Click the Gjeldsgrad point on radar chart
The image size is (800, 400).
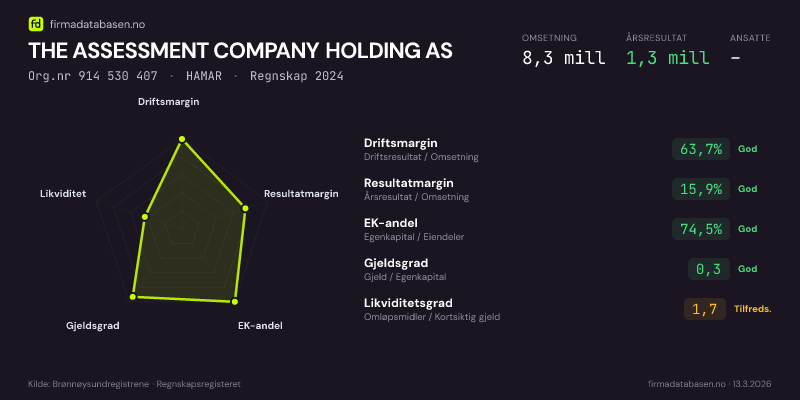(x=132, y=298)
